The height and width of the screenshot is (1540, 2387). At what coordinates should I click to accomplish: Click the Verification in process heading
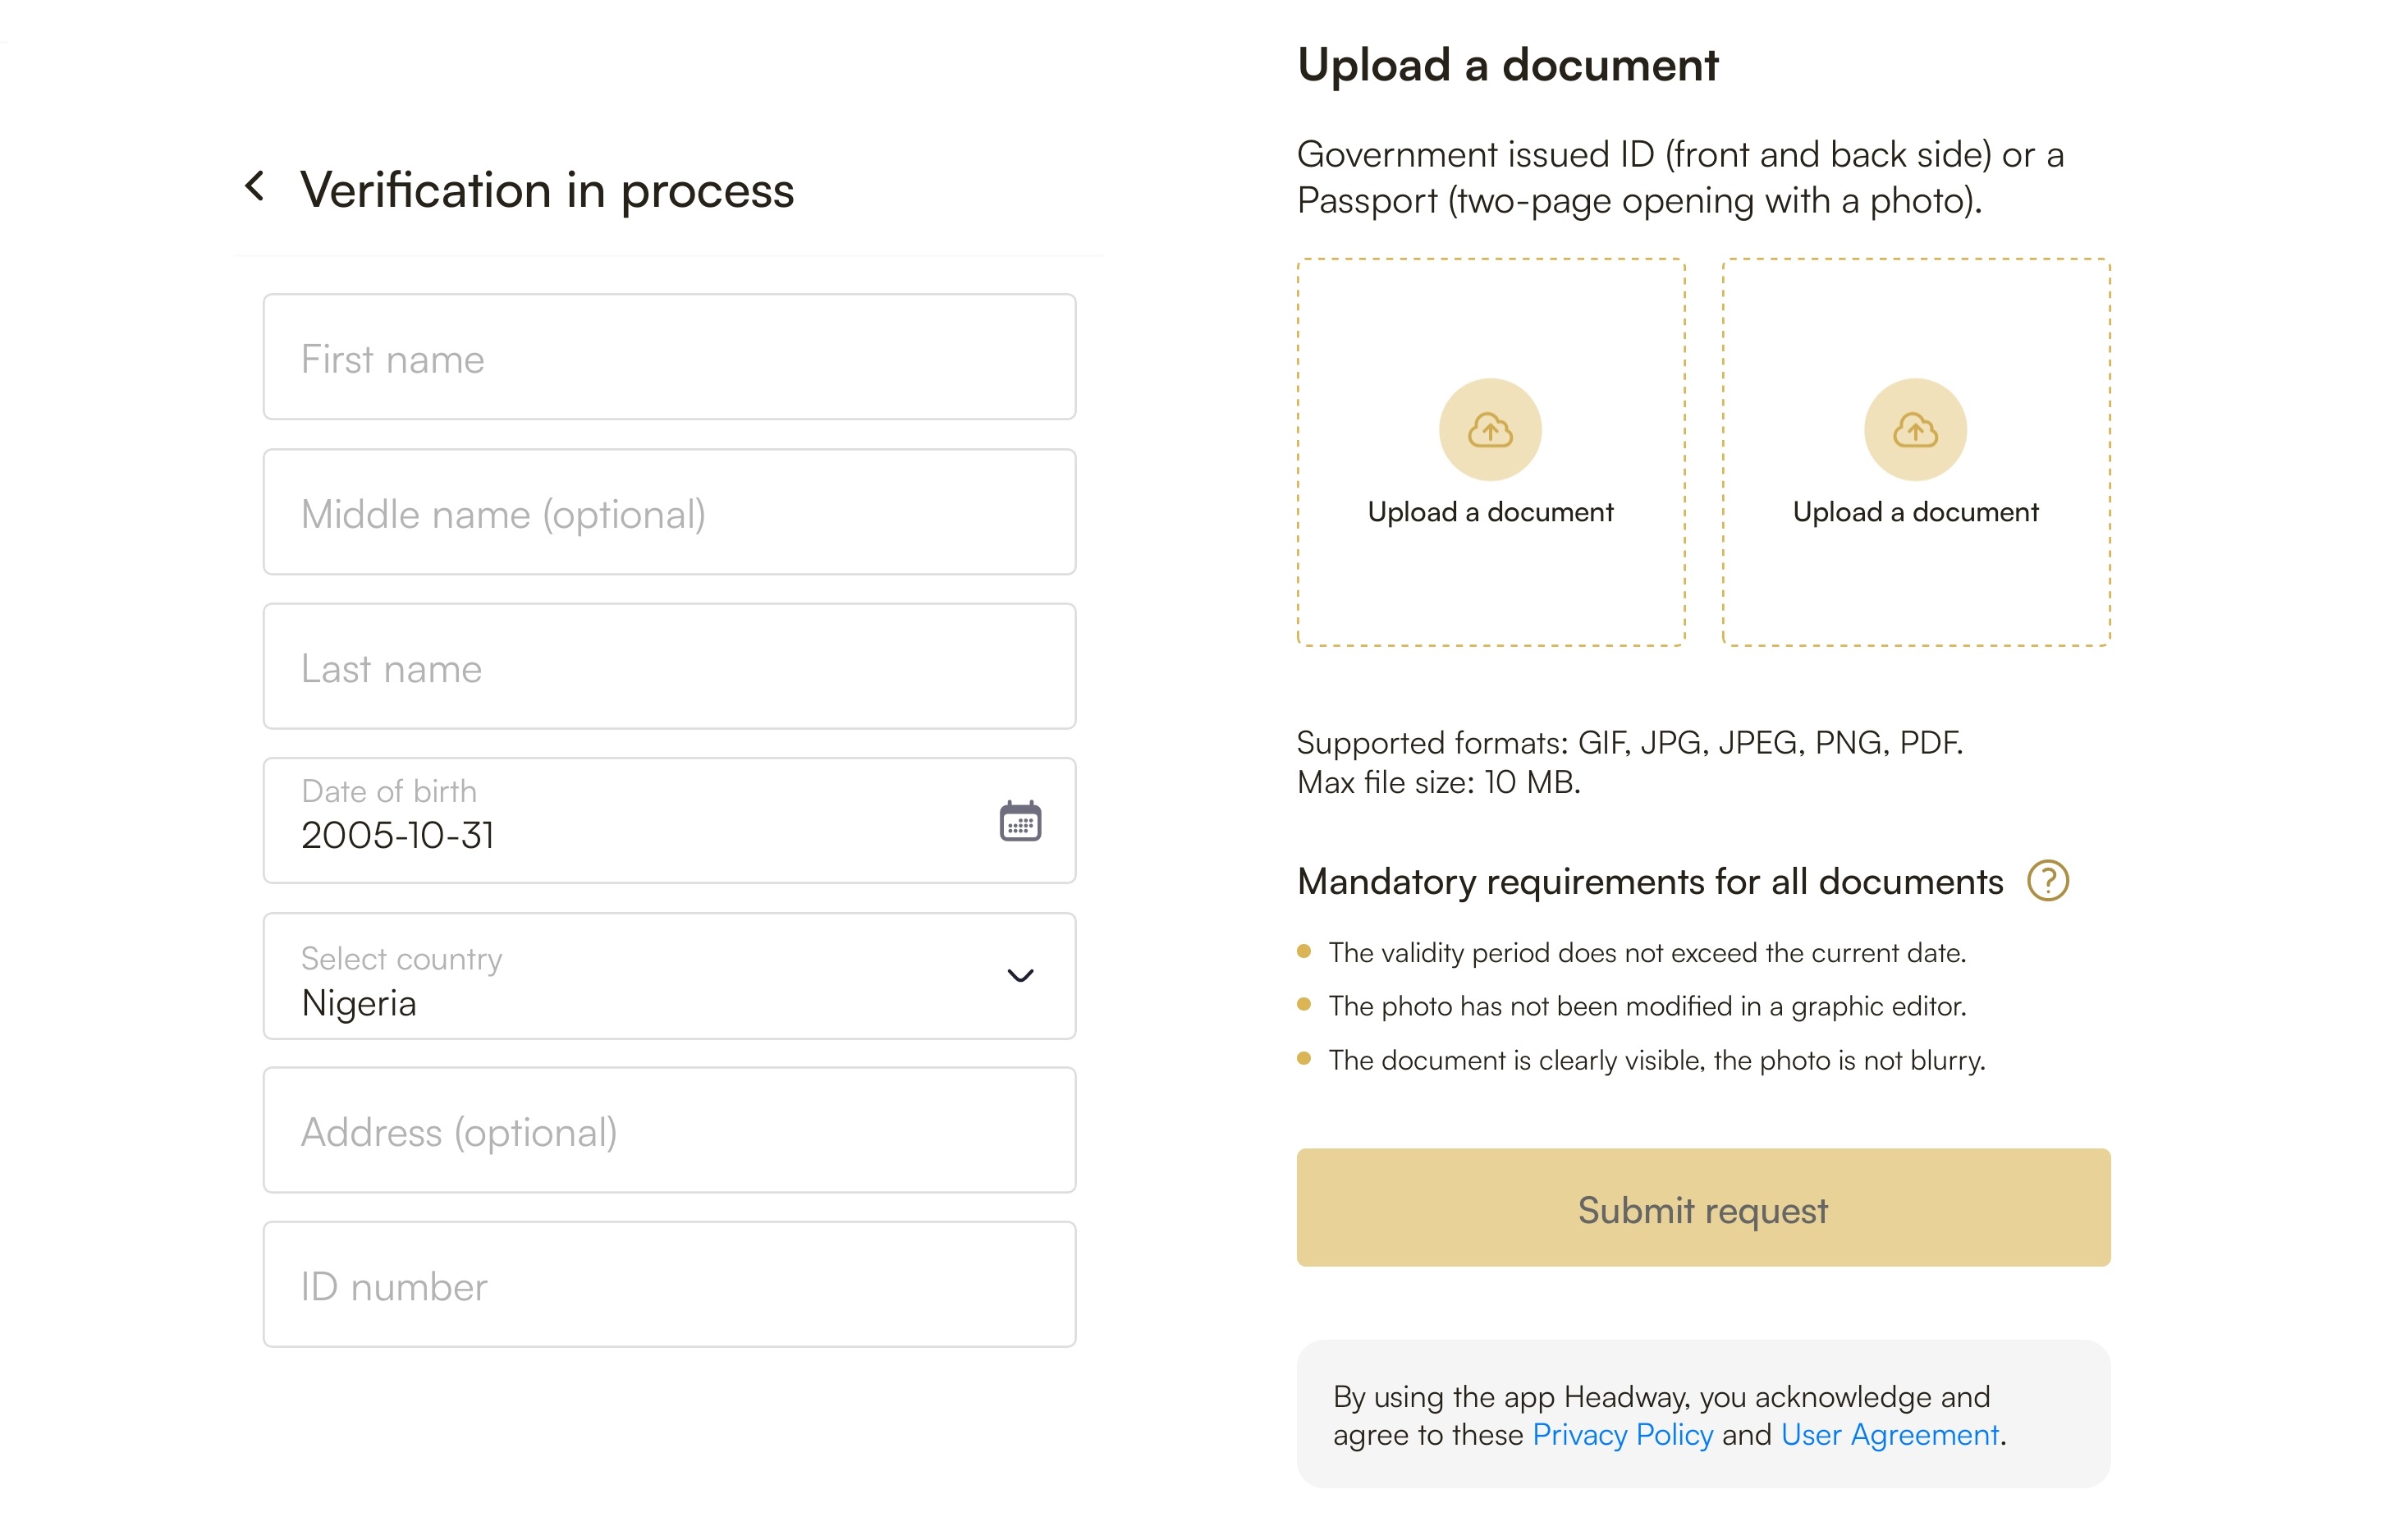(x=547, y=189)
